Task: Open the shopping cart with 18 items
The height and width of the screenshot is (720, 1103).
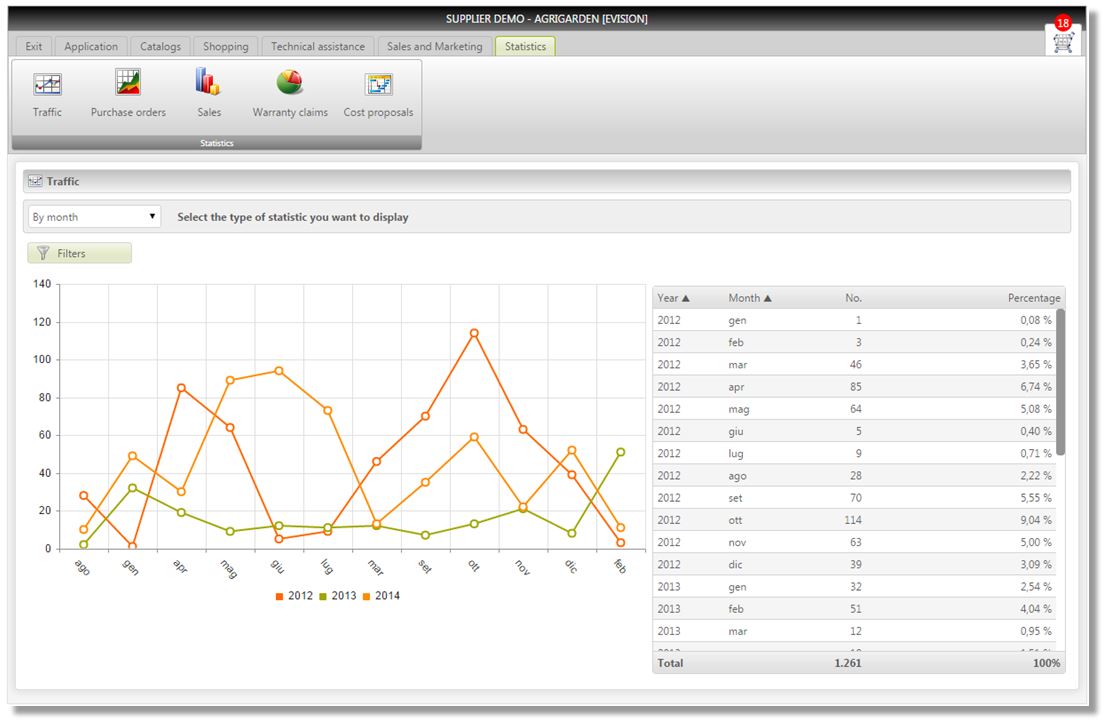Action: [x=1062, y=42]
